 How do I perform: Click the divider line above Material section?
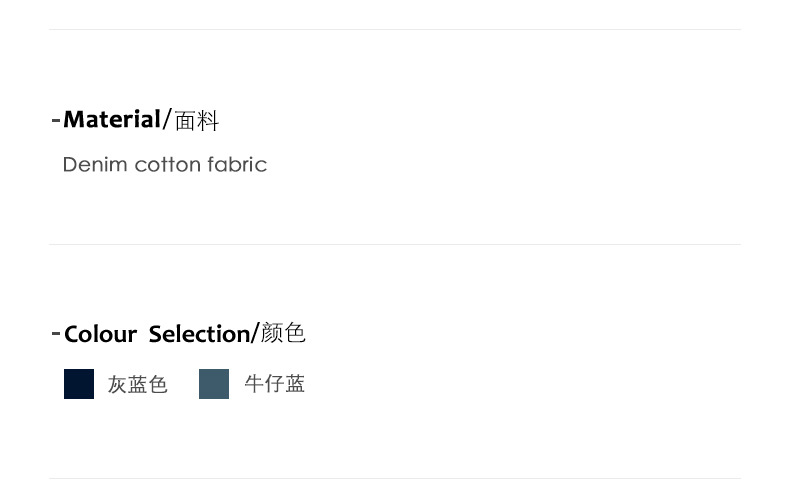tap(394, 30)
